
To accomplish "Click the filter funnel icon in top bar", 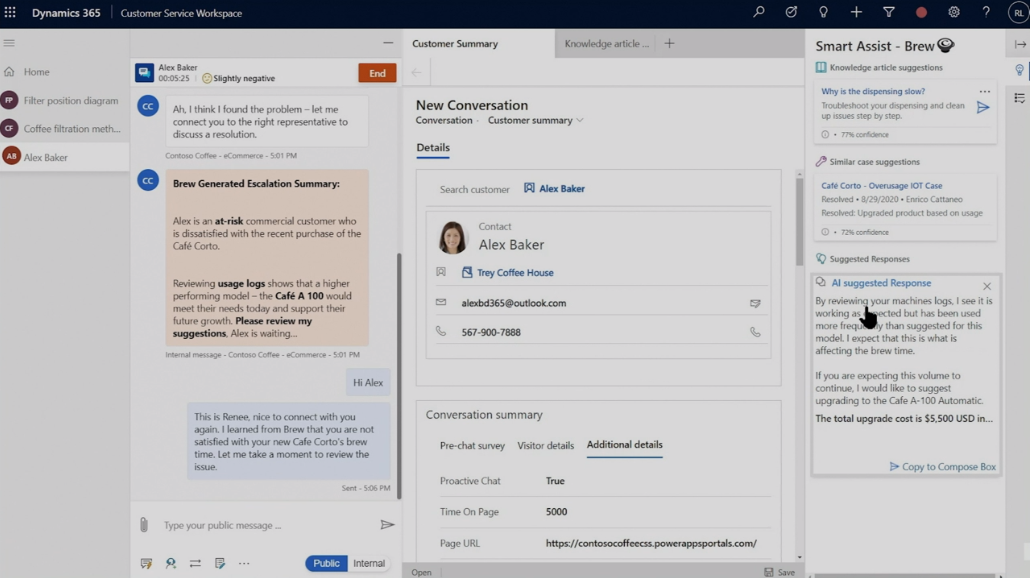I will point(889,13).
